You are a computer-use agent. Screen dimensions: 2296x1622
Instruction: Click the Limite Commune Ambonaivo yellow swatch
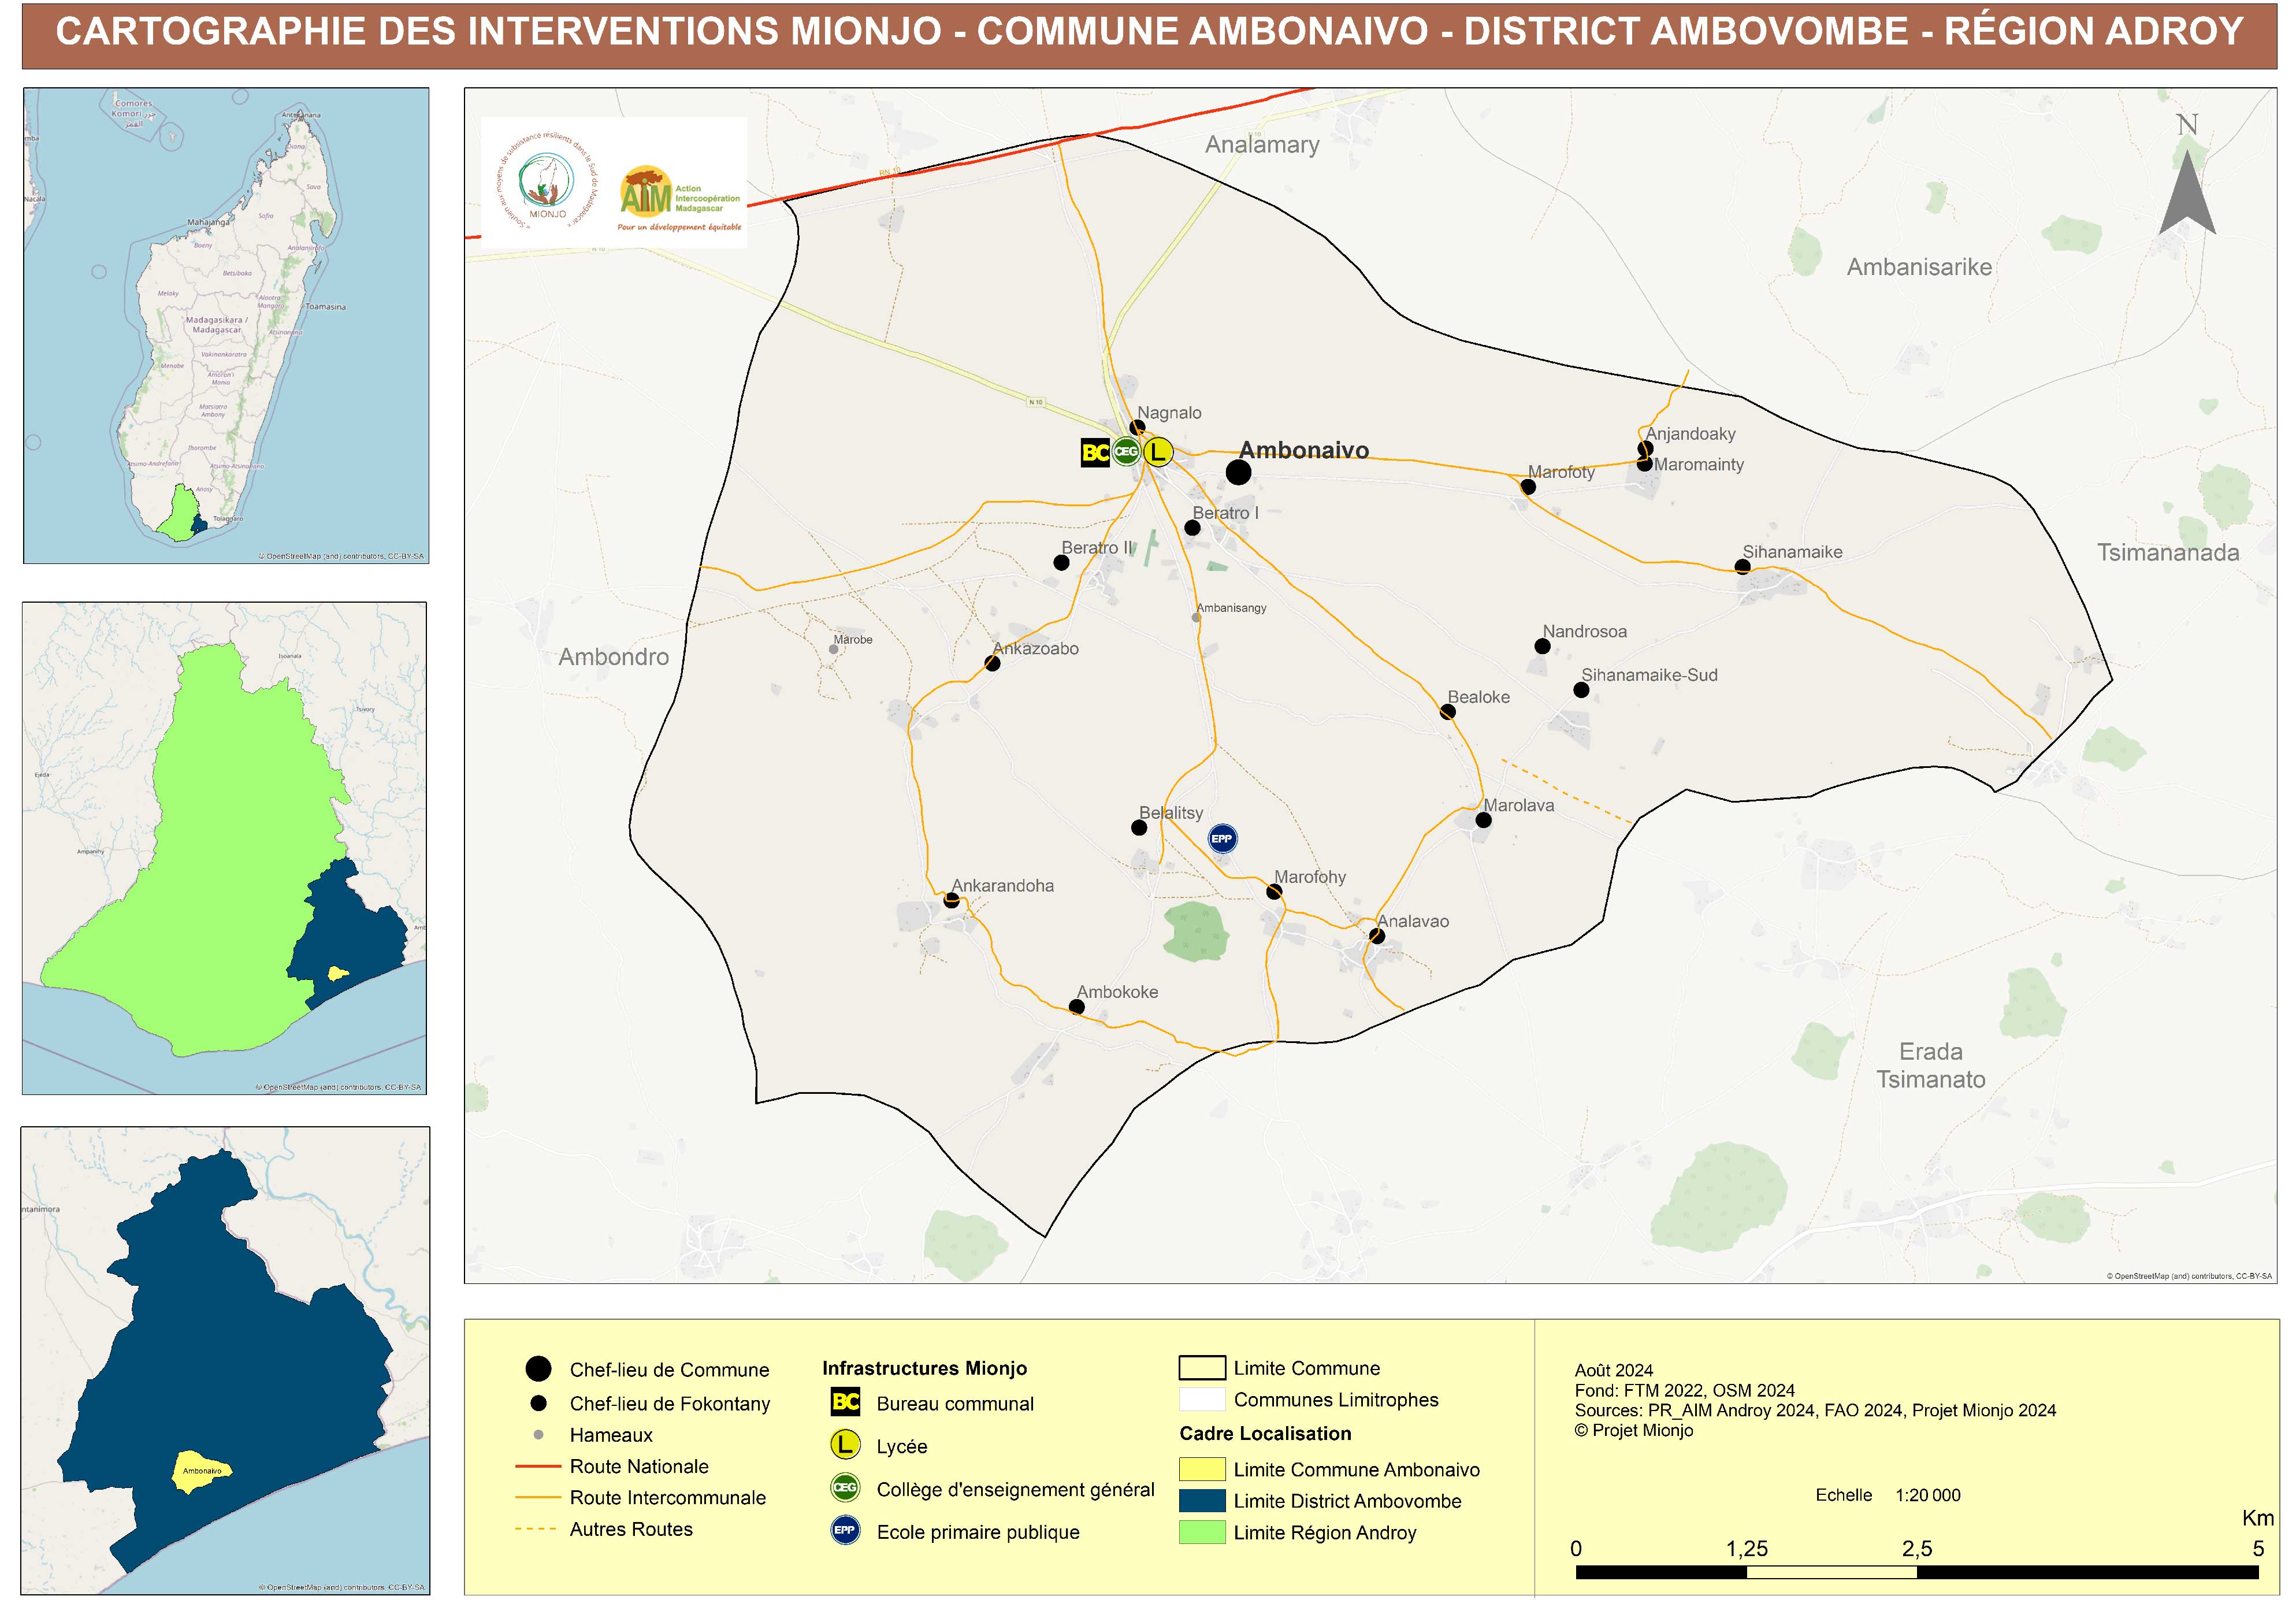[x=1202, y=1469]
